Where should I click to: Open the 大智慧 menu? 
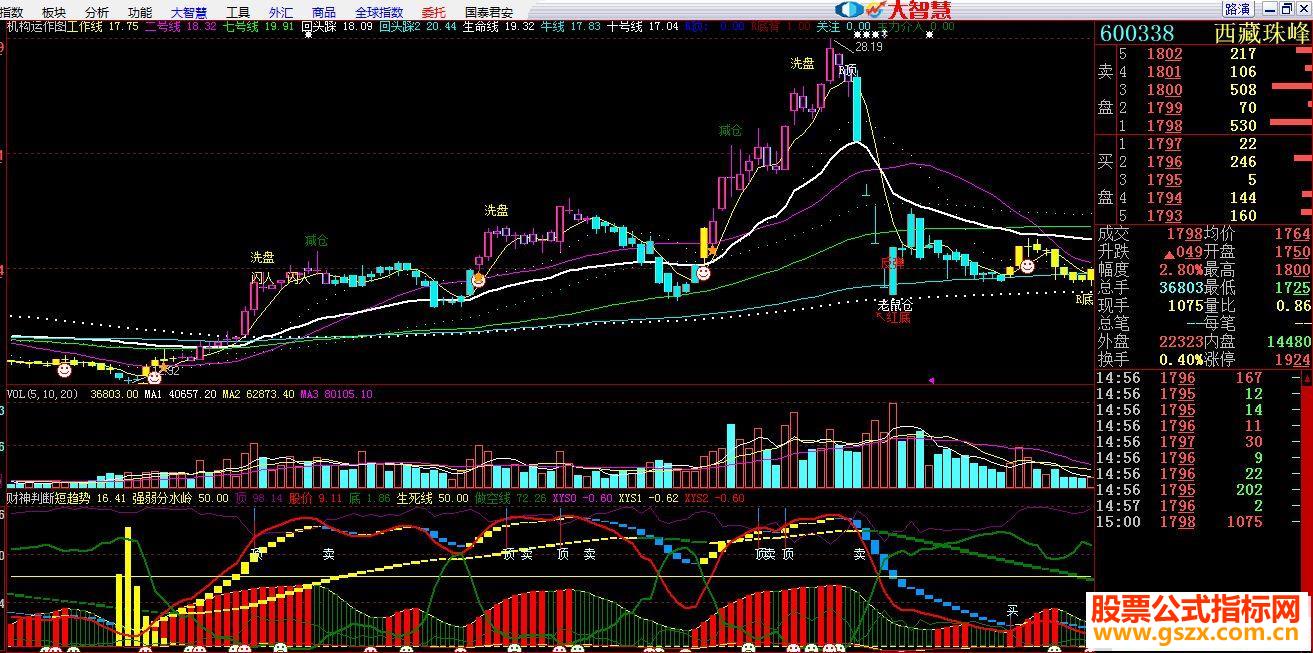click(x=188, y=12)
